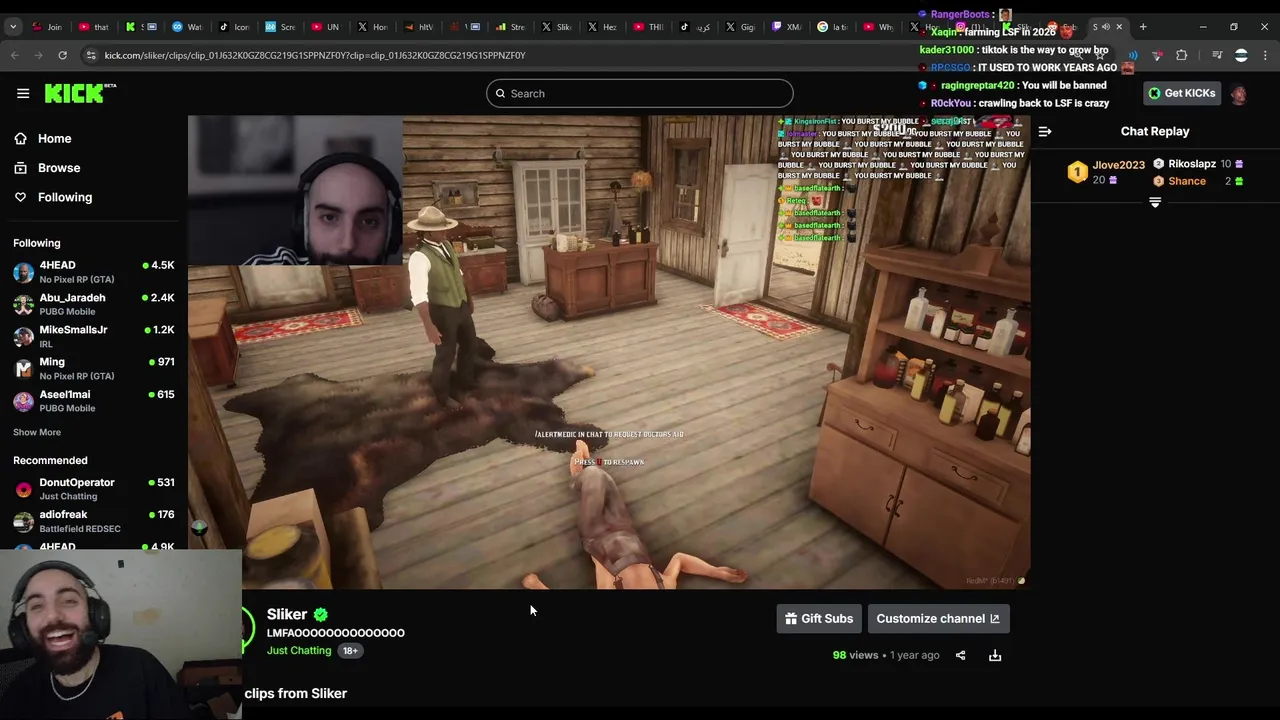
Task: Open Abu_Jaradeh channel
Action: pyautogui.click(x=93, y=304)
